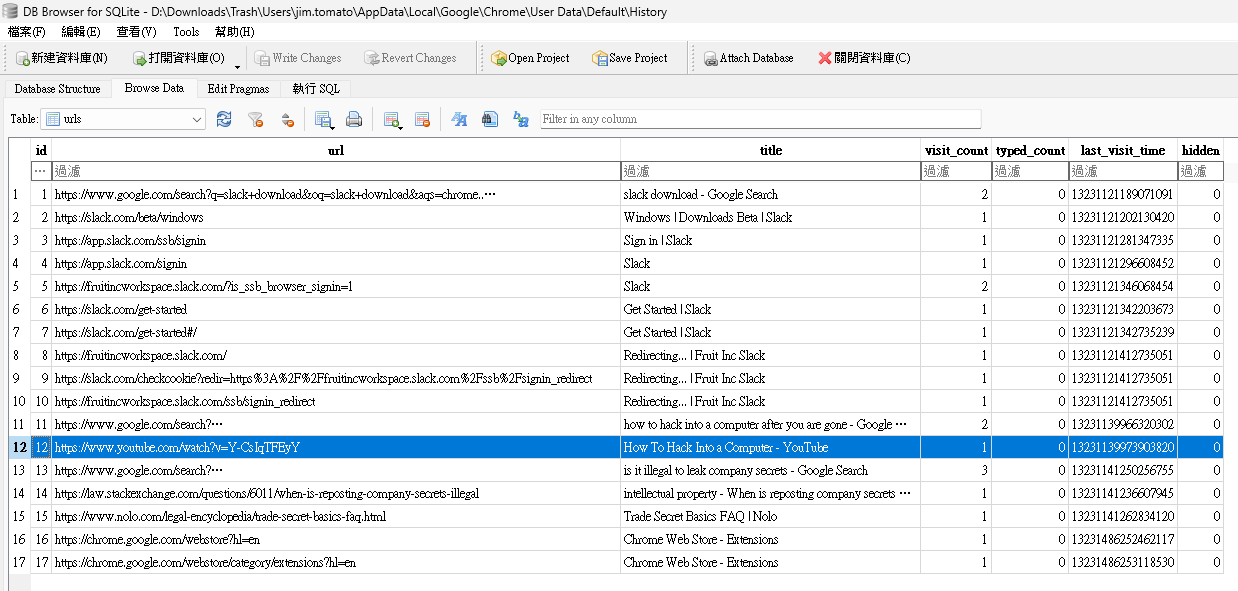The width and height of the screenshot is (1238, 591).
Task: Open the Tools menu
Action: pos(186,32)
